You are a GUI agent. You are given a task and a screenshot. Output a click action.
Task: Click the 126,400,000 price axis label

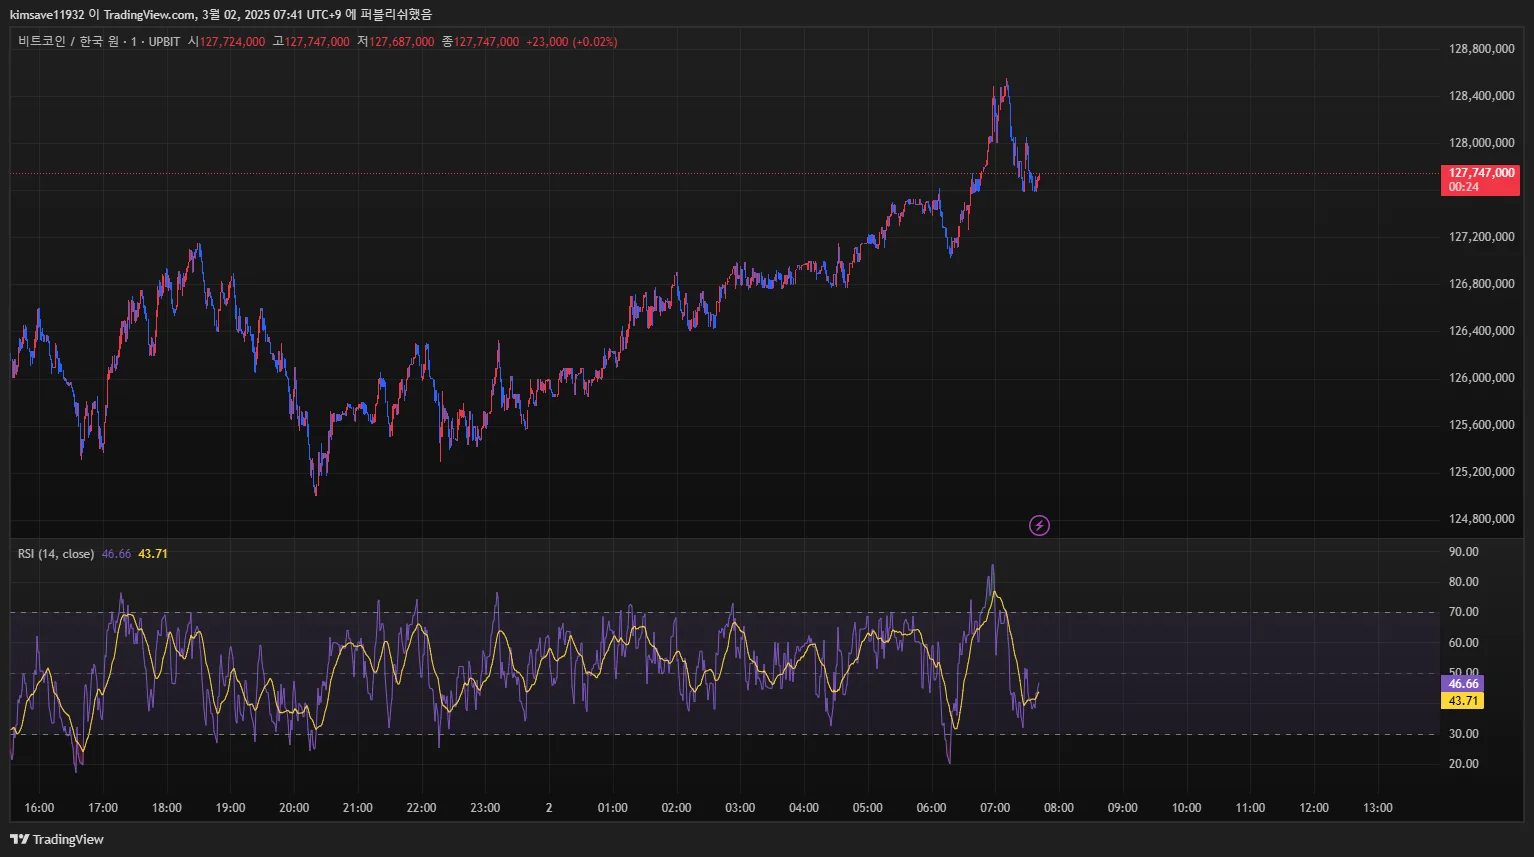(x=1481, y=331)
